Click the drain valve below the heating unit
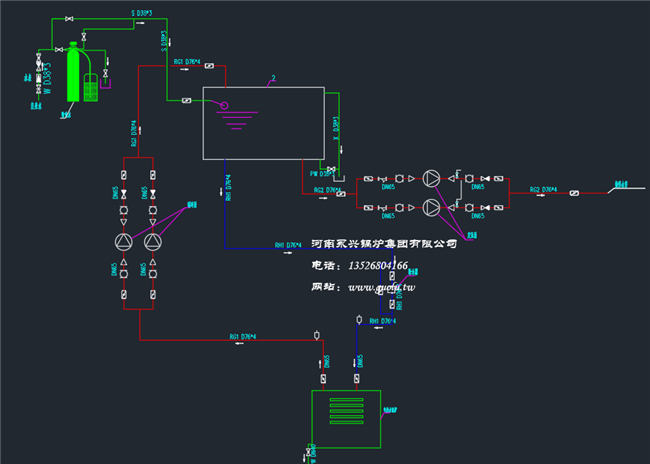 (308, 452)
